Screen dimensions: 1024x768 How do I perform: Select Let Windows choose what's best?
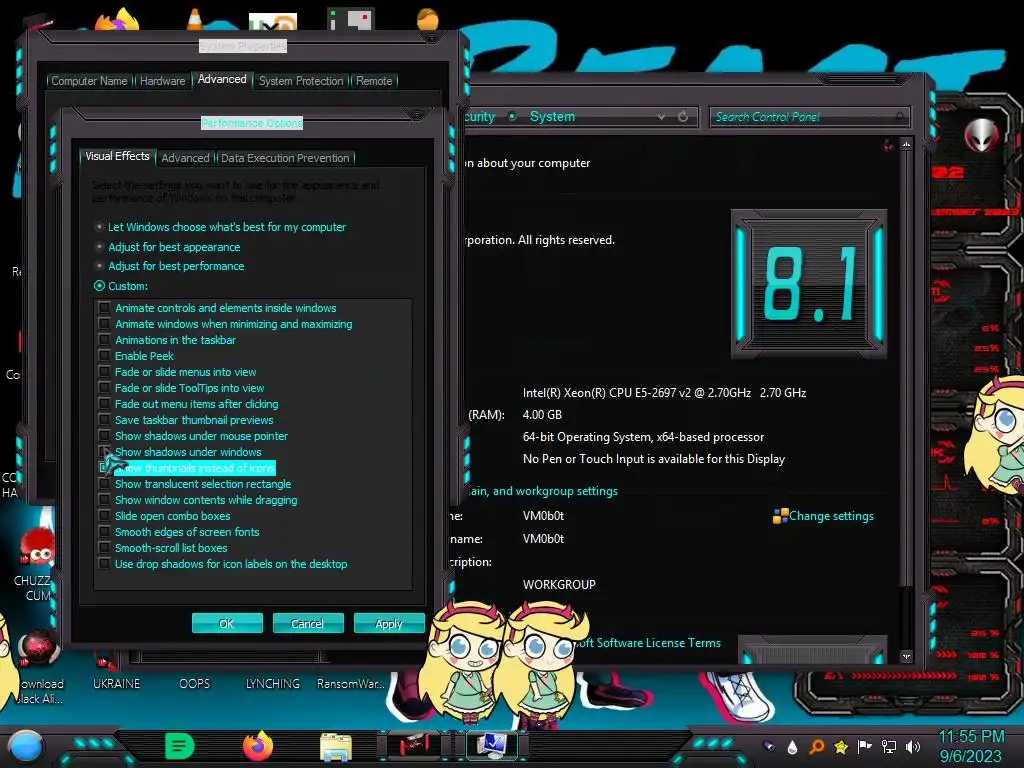coord(99,227)
